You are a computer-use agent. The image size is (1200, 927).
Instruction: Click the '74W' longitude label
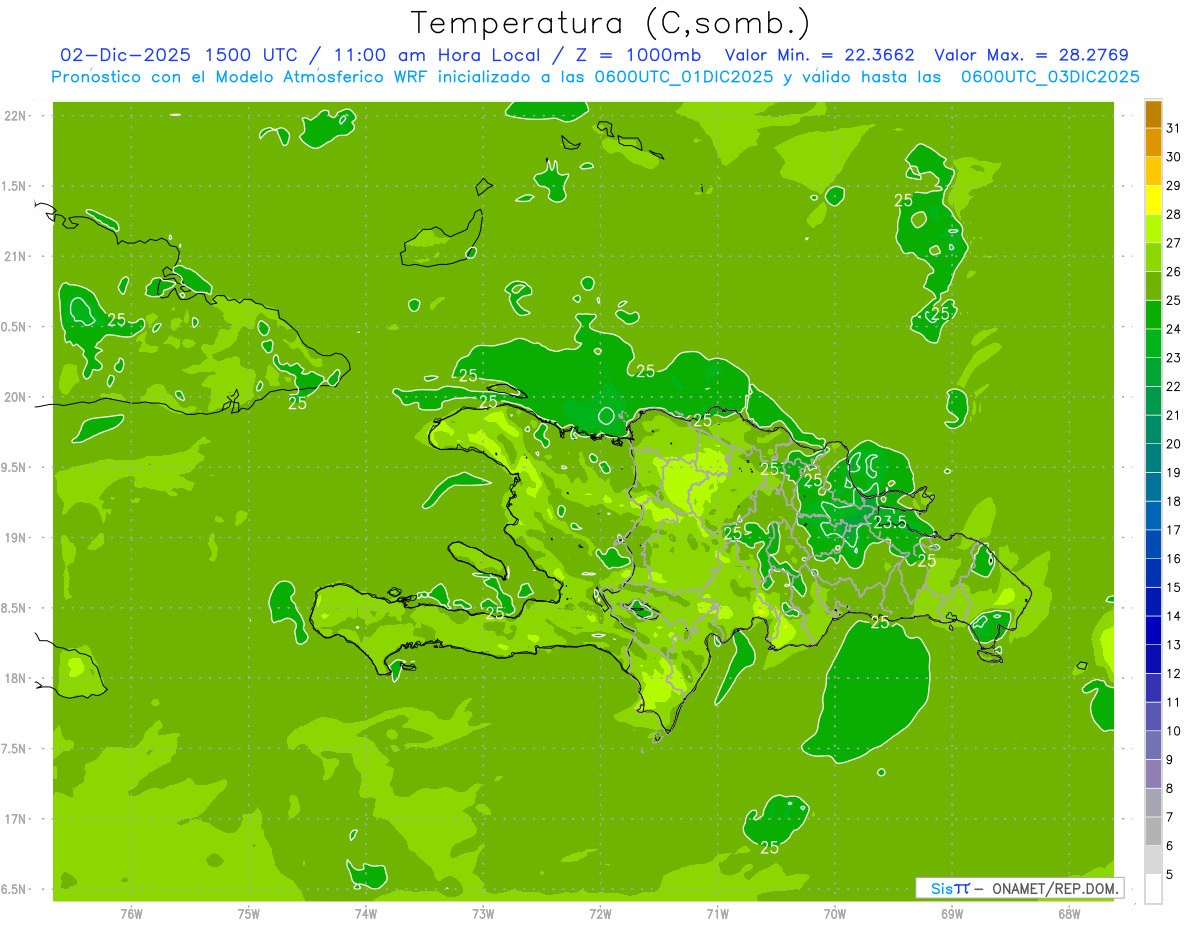coord(366,914)
